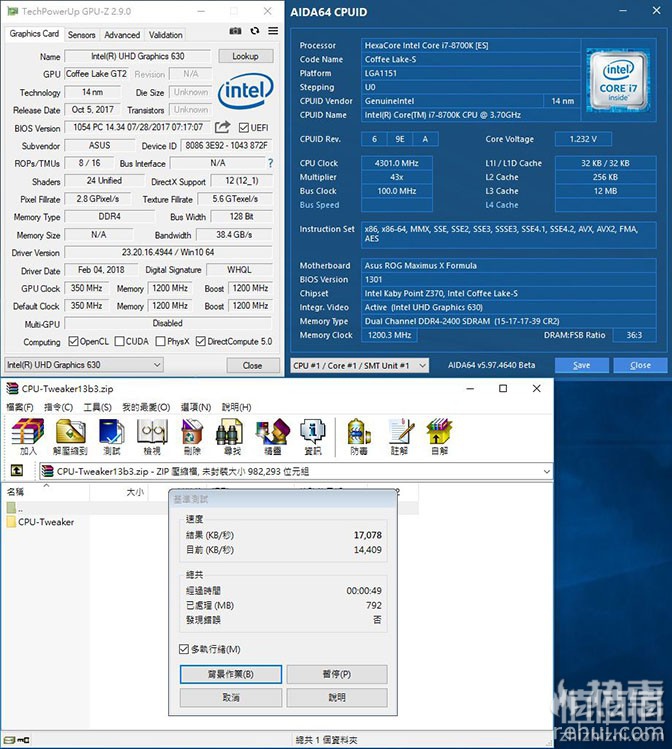The image size is (672, 749).
Task: Toggle the PhysX checkbox
Action: (x=160, y=341)
